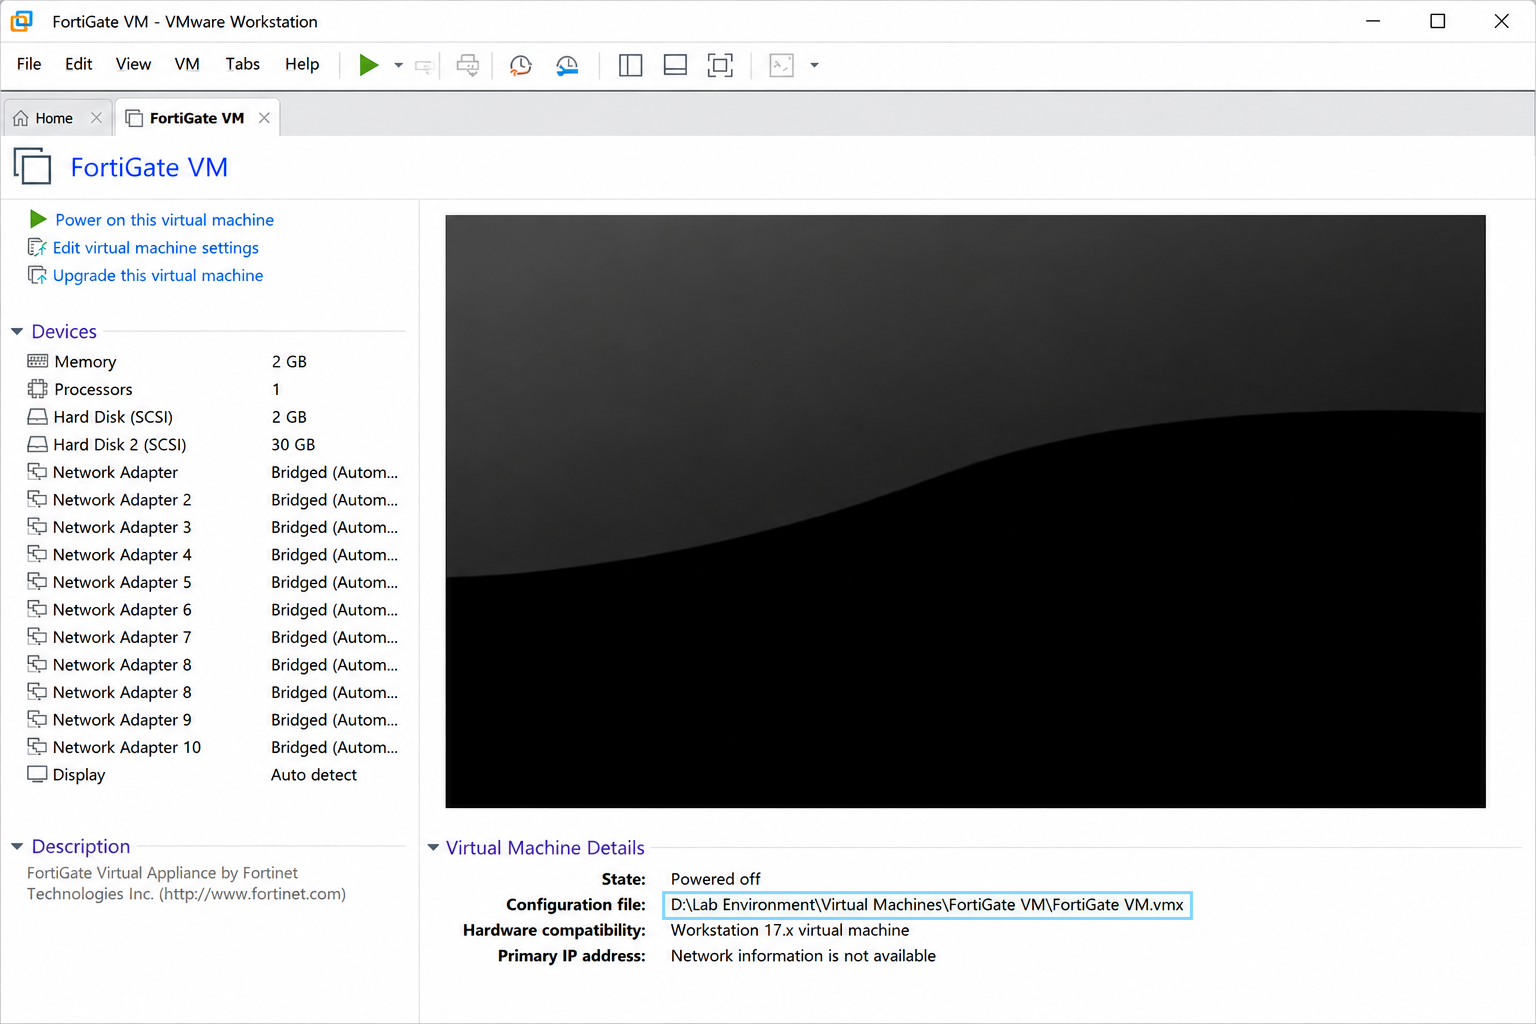Open the power options dropdown arrow

click(398, 65)
